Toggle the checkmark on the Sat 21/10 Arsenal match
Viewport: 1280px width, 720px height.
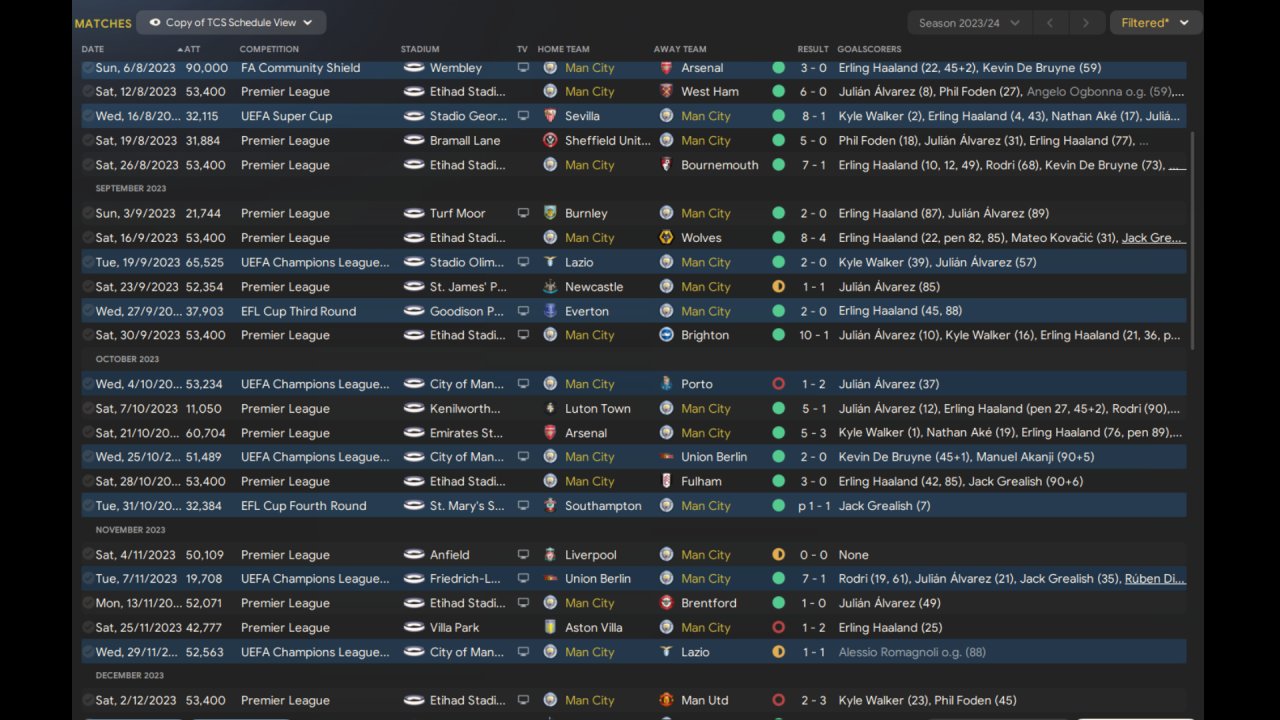click(x=88, y=433)
